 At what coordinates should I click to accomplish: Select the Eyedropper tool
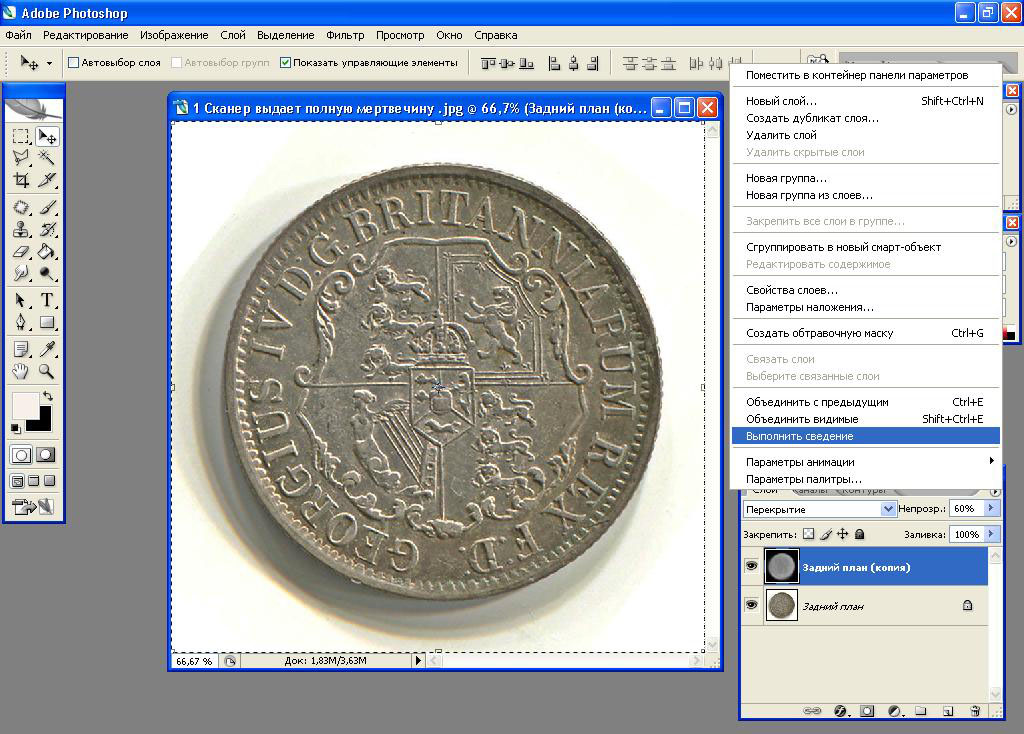[x=47, y=349]
